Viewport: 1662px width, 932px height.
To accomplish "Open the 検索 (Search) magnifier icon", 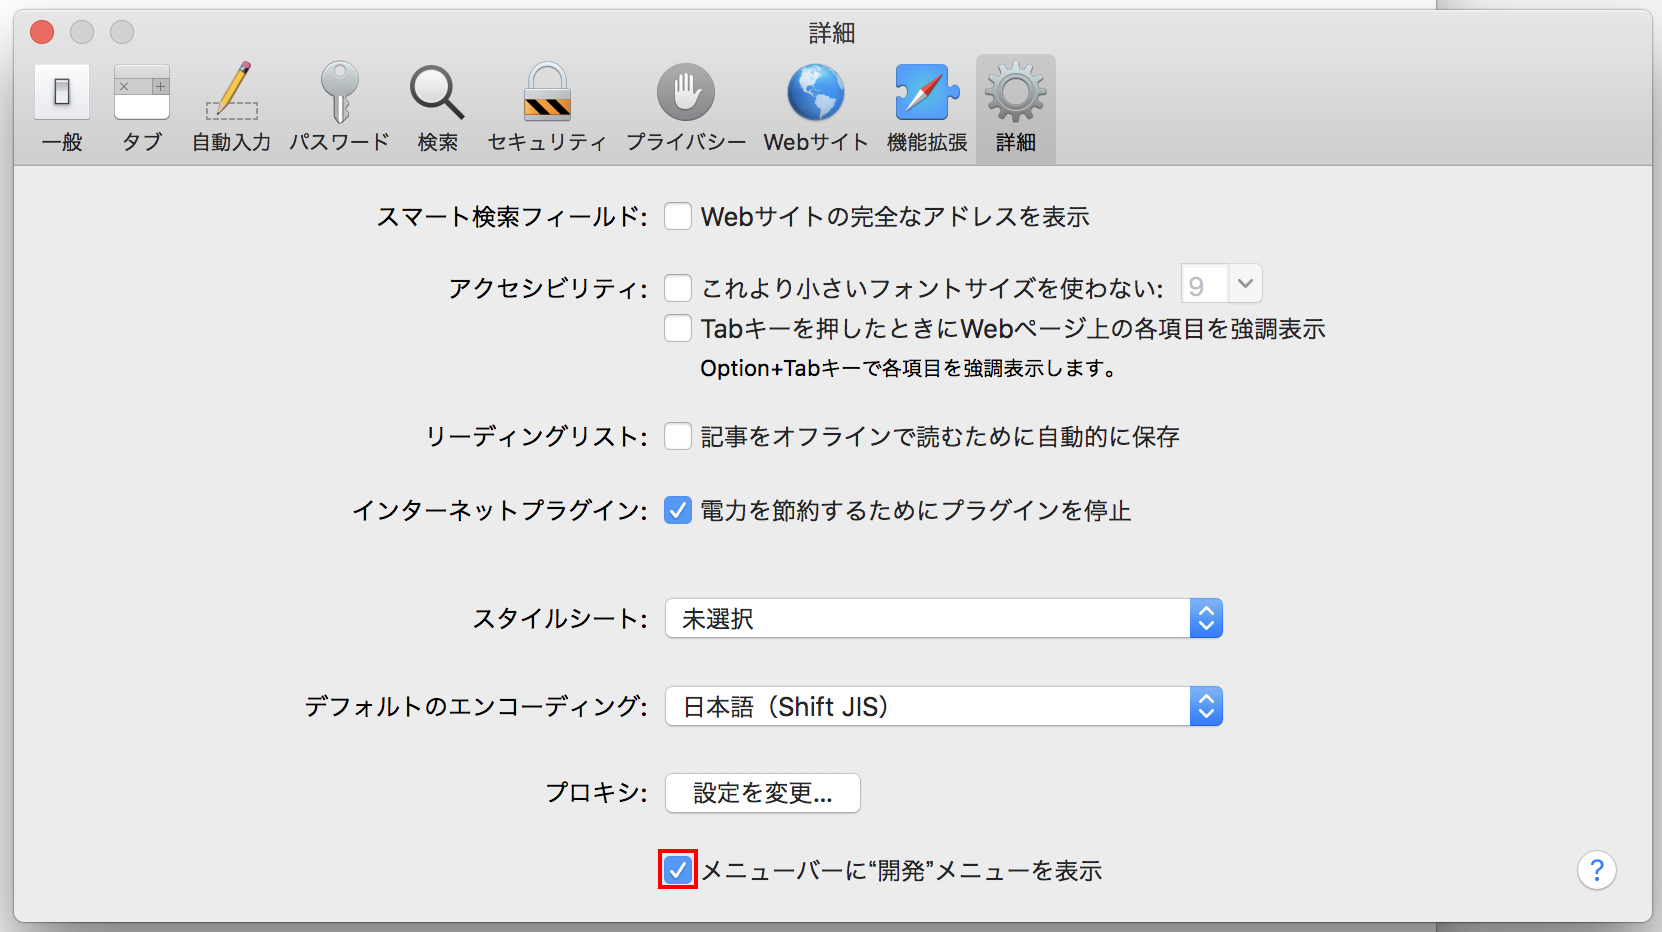I will coord(437,106).
